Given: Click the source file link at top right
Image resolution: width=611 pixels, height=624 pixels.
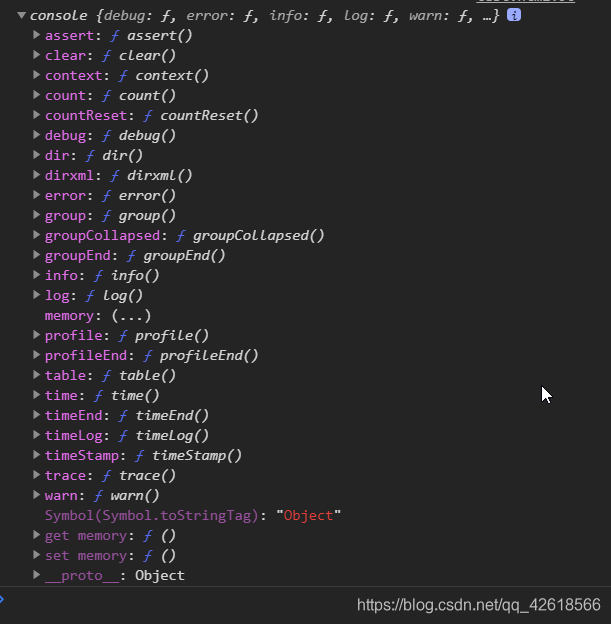Looking at the screenshot, I should point(525,1).
